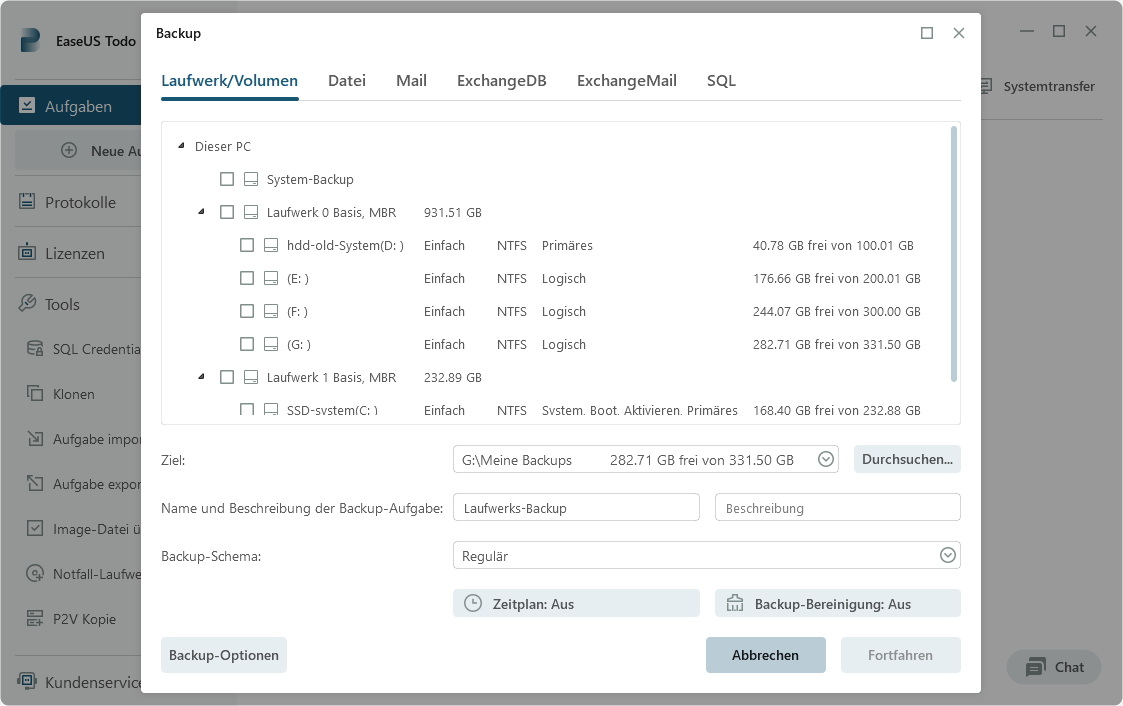
Task: Select the 232.89 GB size text
Action: pos(453,377)
